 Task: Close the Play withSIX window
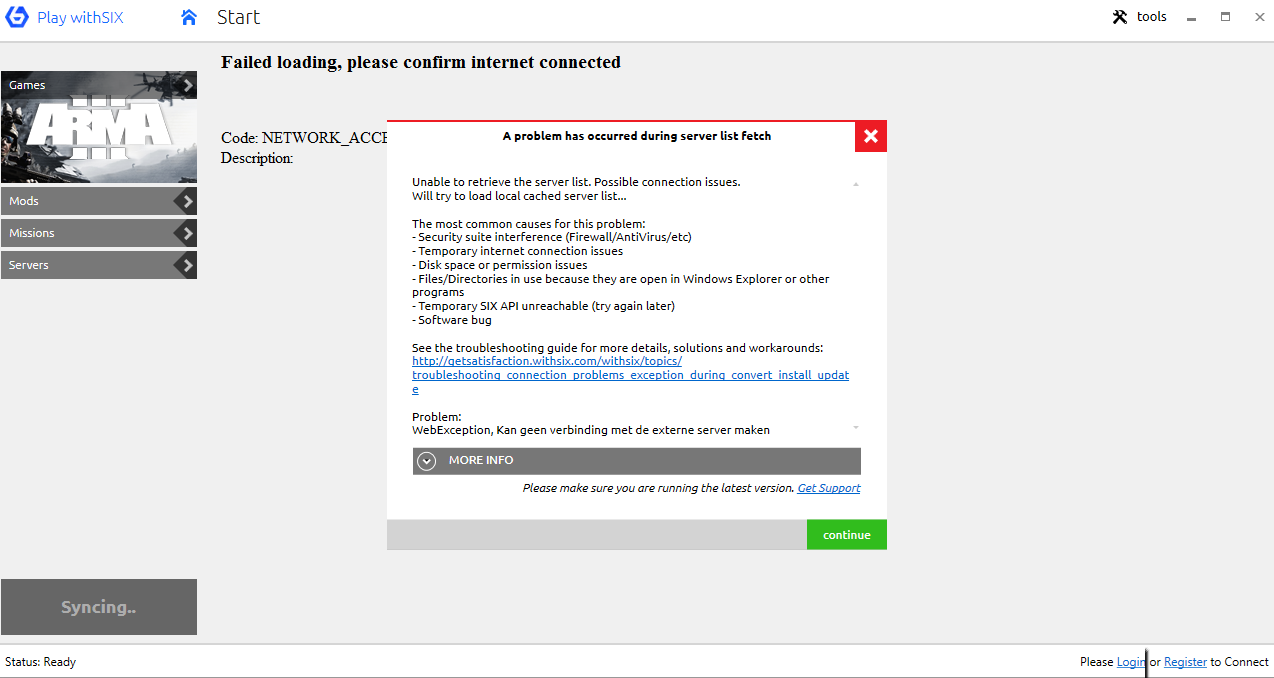(1259, 17)
